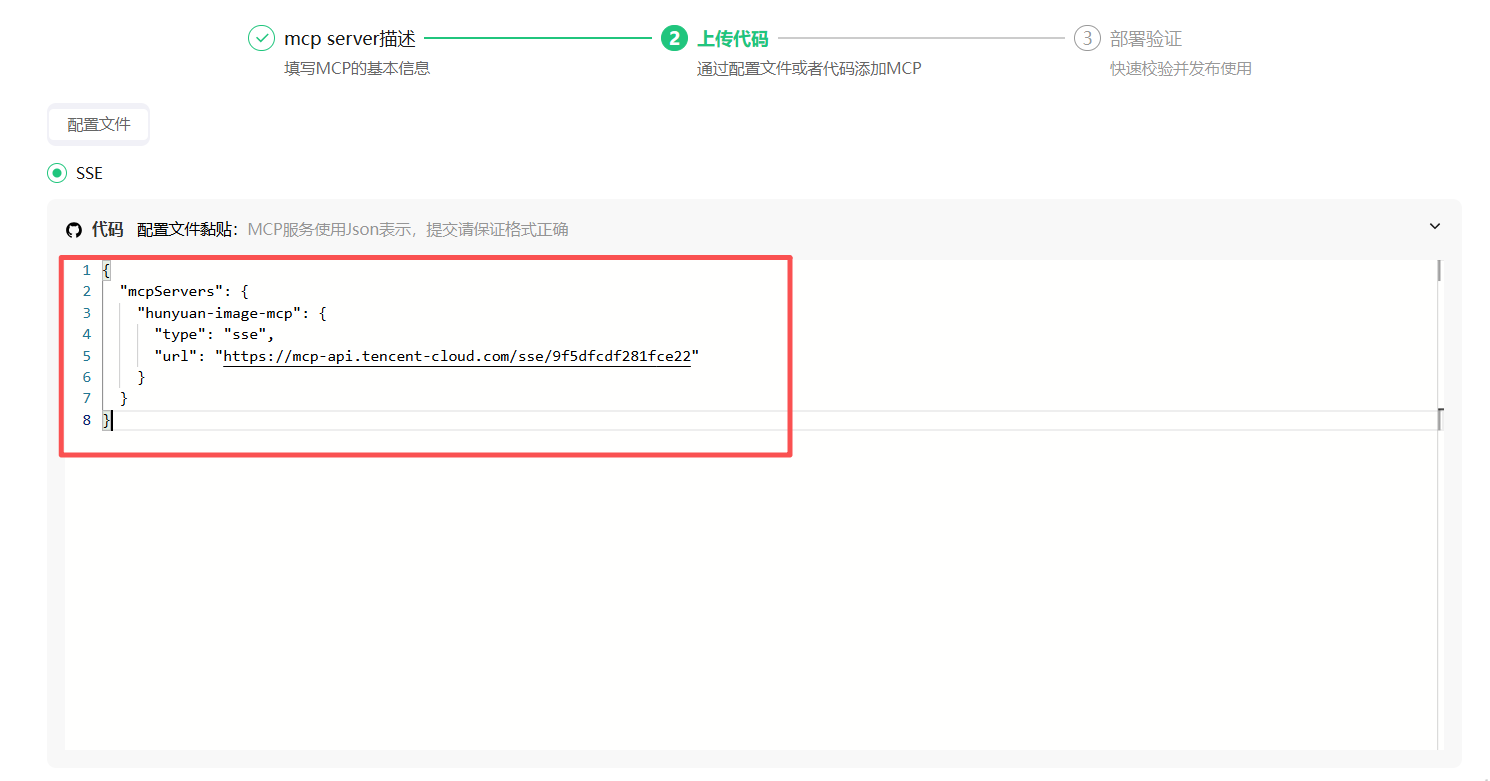Click the GitHub icon beside 代码
Image resolution: width=1490 pixels, height=781 pixels.
(73, 230)
